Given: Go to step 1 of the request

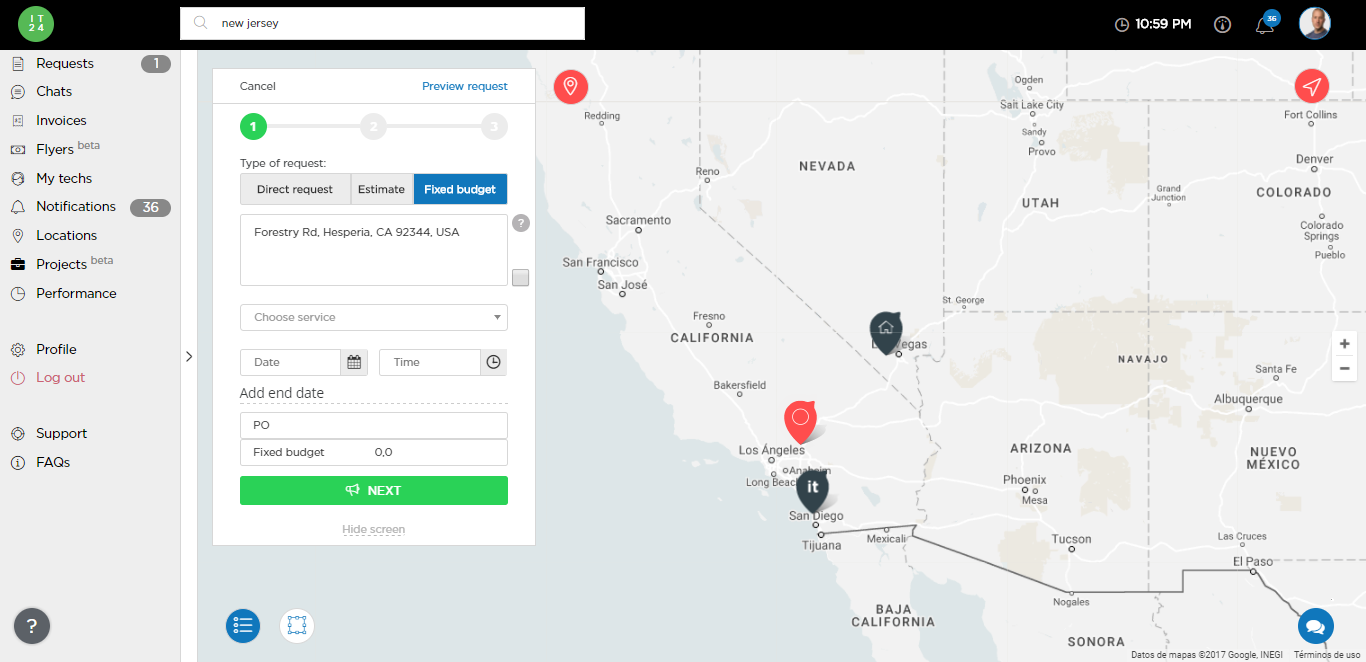Looking at the screenshot, I should coord(254,127).
